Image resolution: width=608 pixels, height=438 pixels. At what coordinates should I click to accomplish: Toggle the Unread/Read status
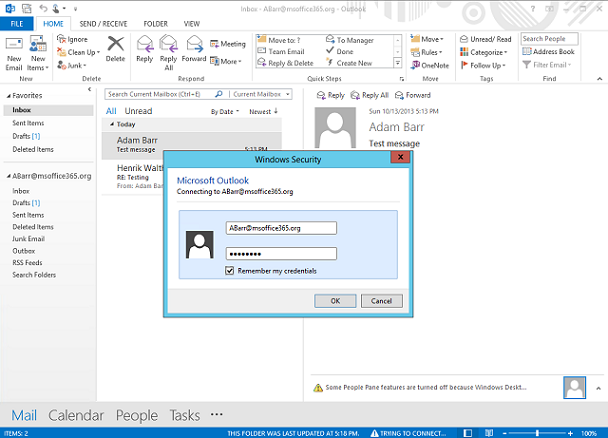(485, 39)
